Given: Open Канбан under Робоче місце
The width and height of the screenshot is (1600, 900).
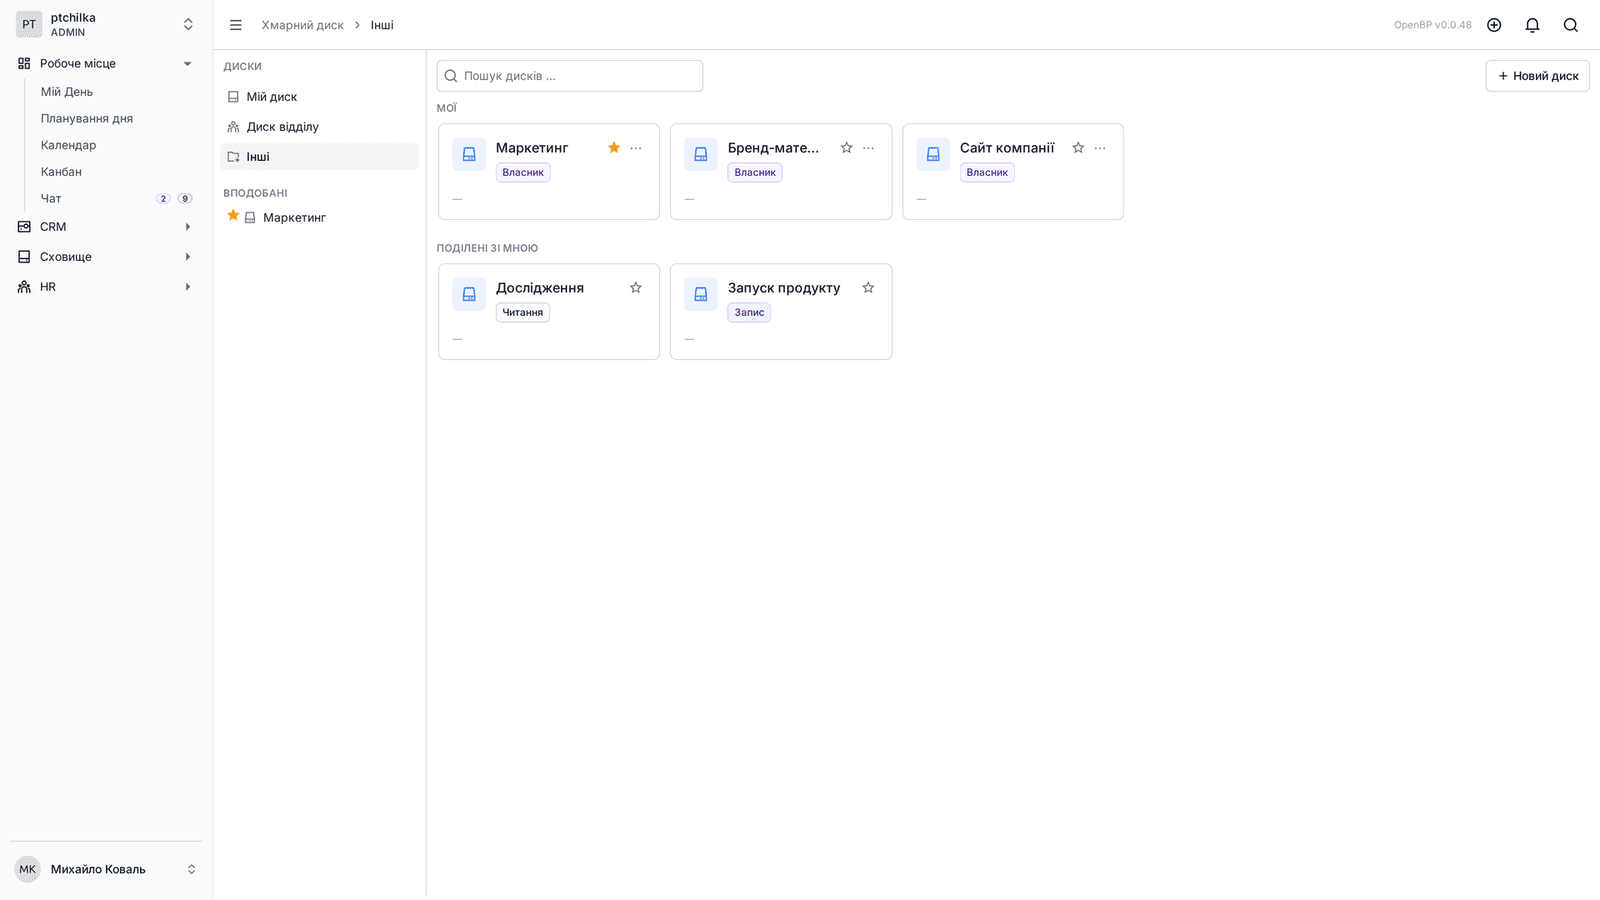Looking at the screenshot, I should [x=61, y=172].
